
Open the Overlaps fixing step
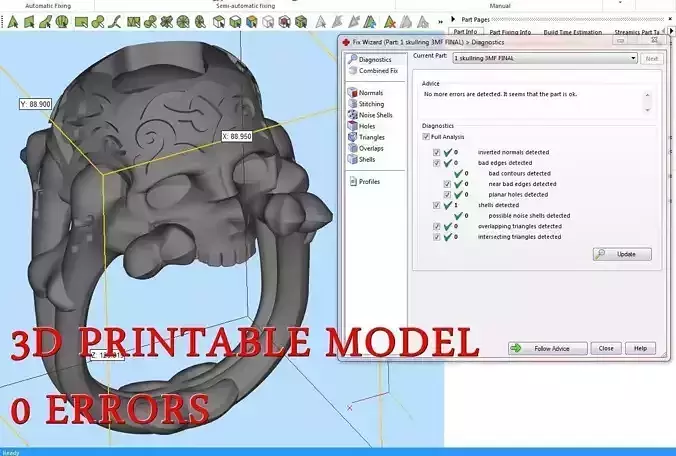[x=366, y=148]
